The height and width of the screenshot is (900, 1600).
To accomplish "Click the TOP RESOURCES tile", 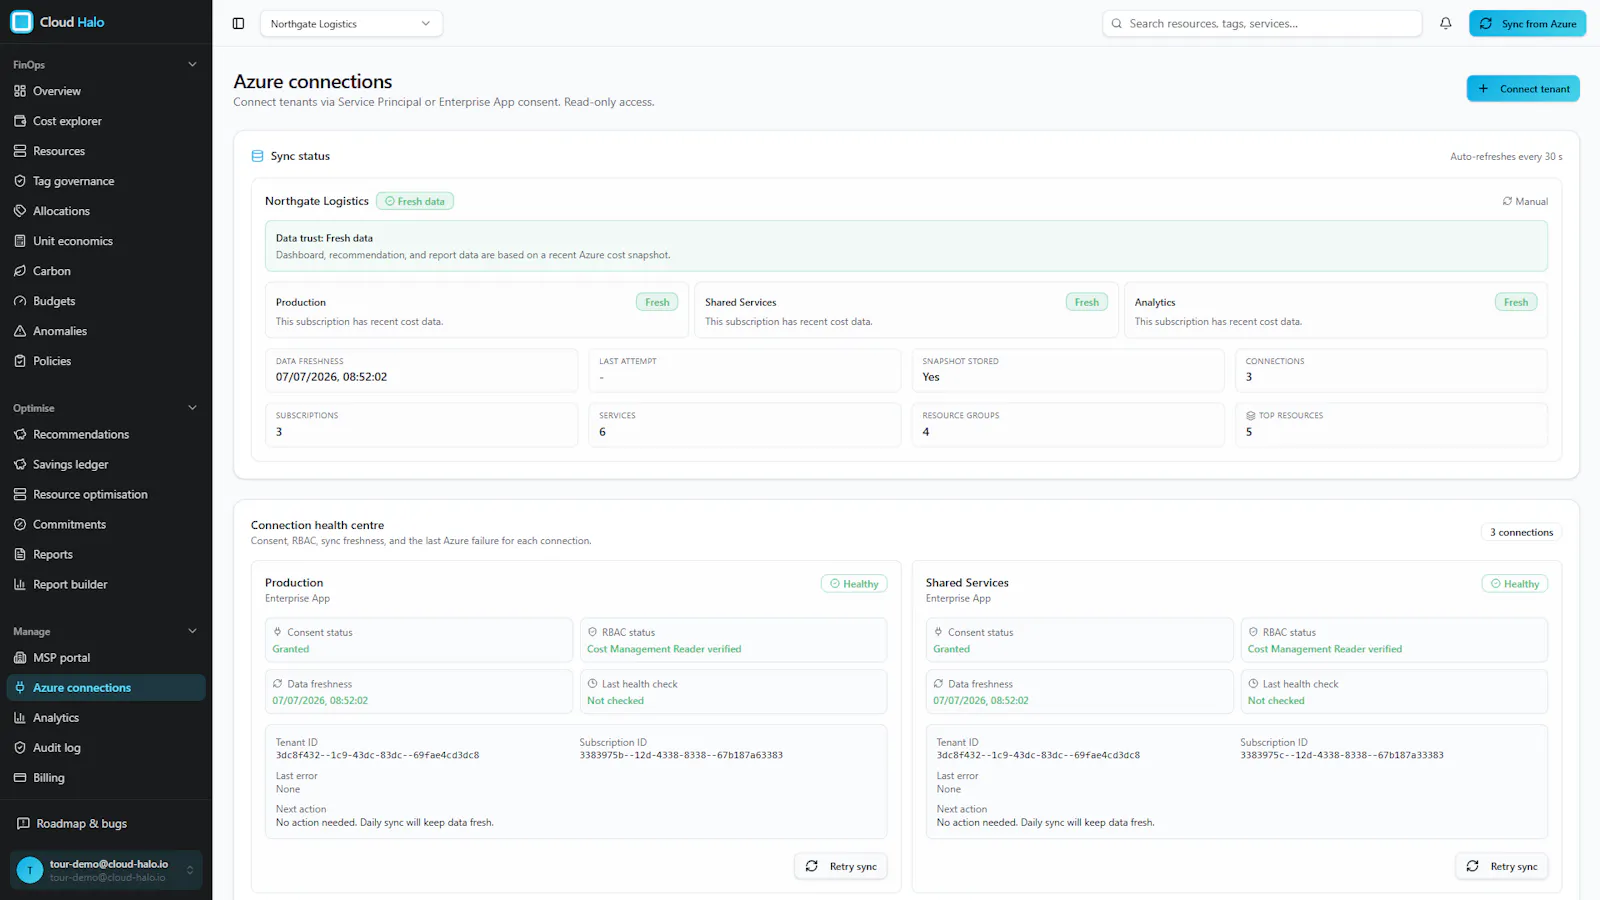I will [x=1391, y=425].
